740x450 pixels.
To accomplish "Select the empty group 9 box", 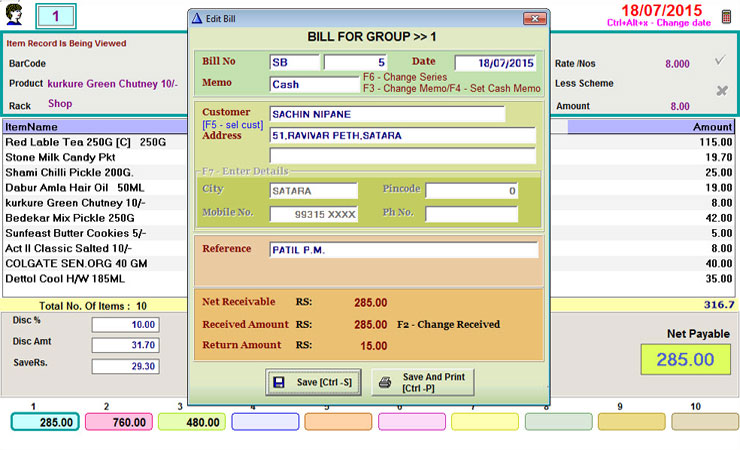I will 631,422.
